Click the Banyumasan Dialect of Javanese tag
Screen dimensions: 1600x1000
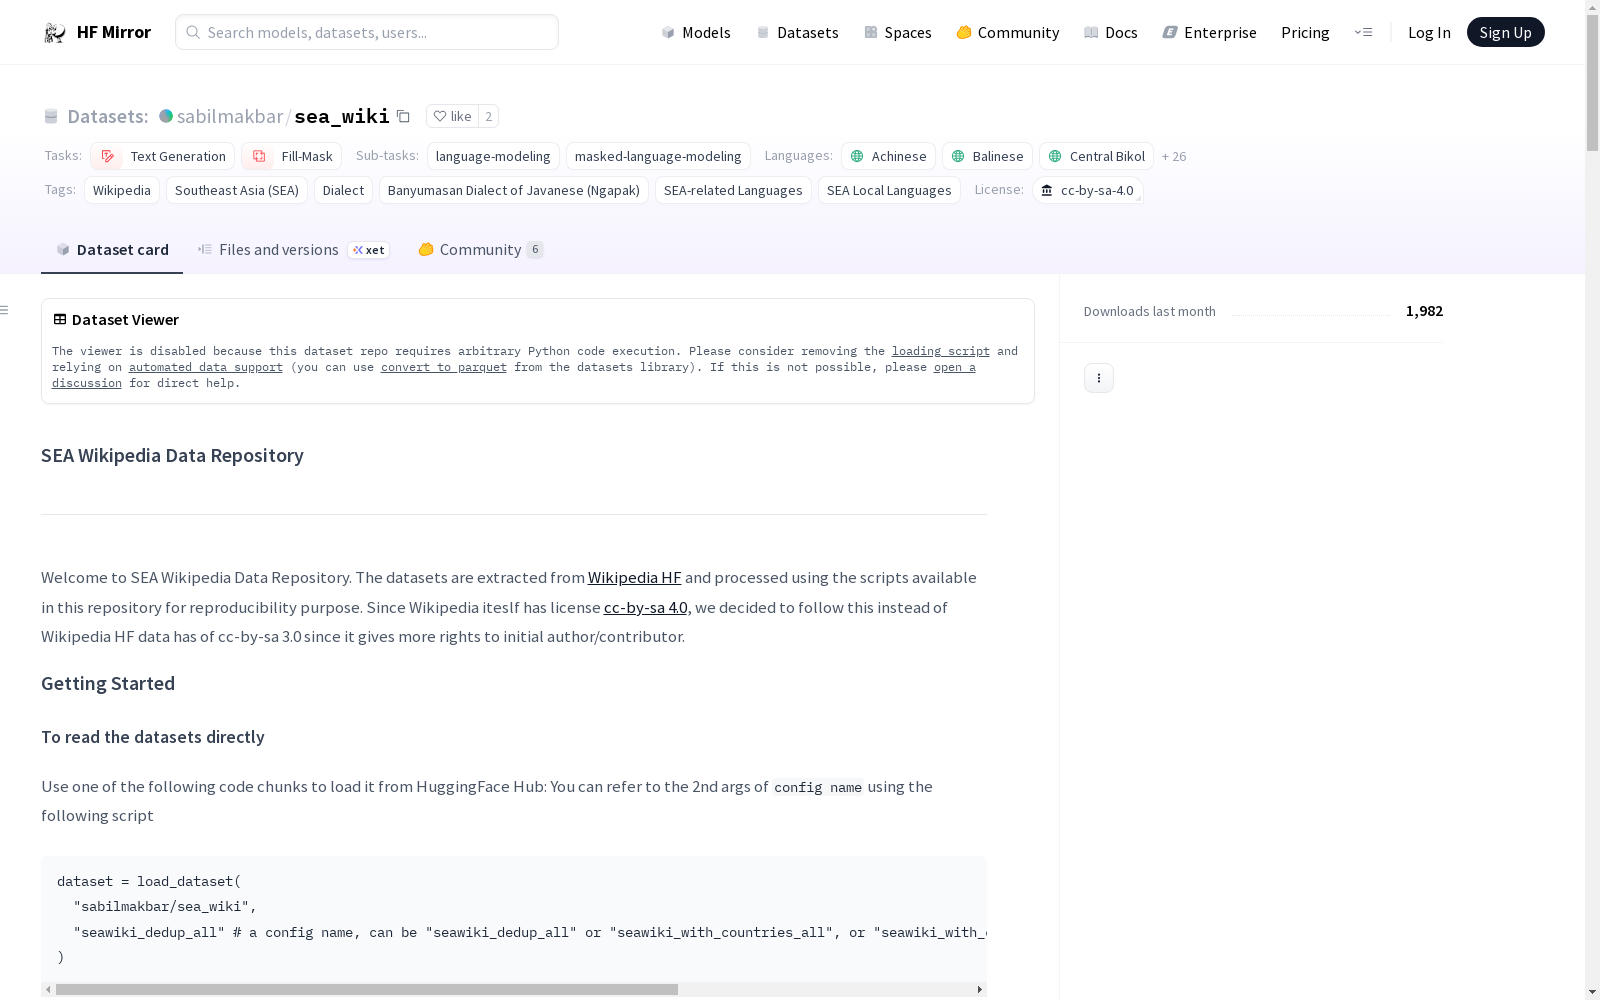coord(514,190)
